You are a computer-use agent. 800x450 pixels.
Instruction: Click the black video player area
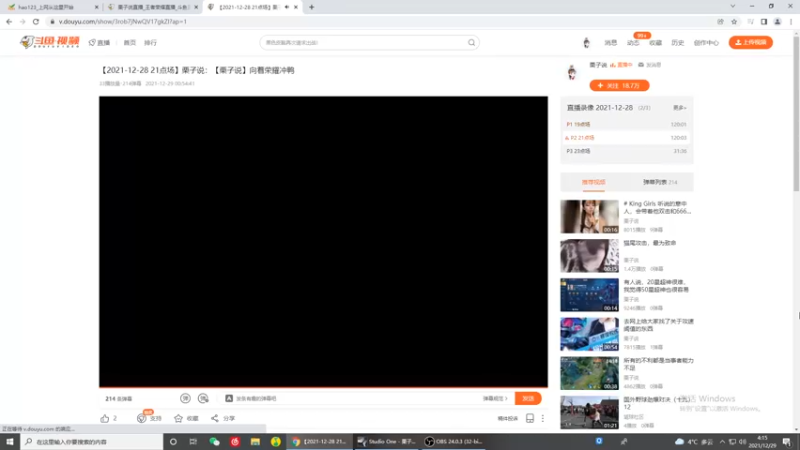coord(323,241)
